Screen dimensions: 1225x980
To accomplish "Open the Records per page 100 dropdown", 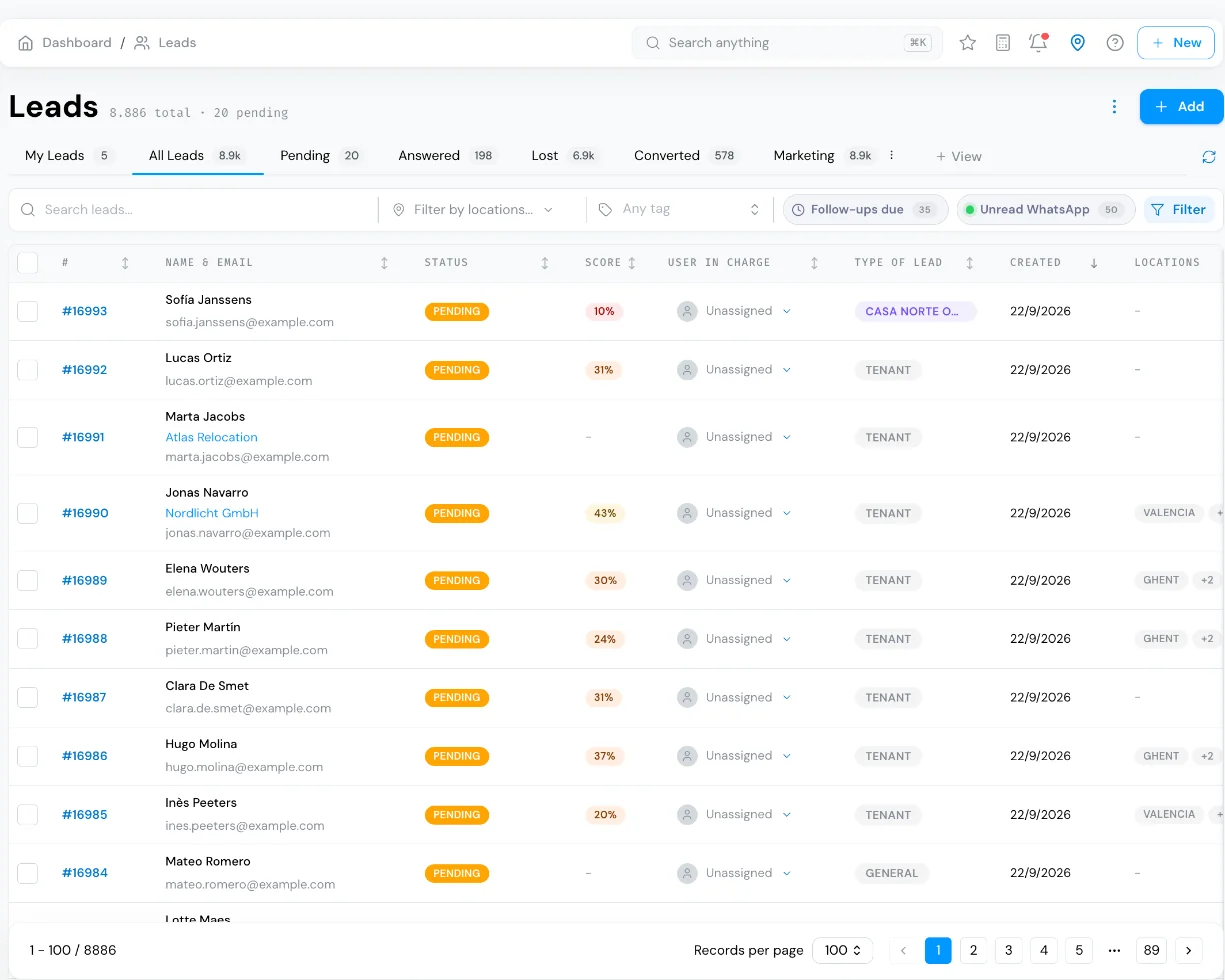I will coord(843,950).
